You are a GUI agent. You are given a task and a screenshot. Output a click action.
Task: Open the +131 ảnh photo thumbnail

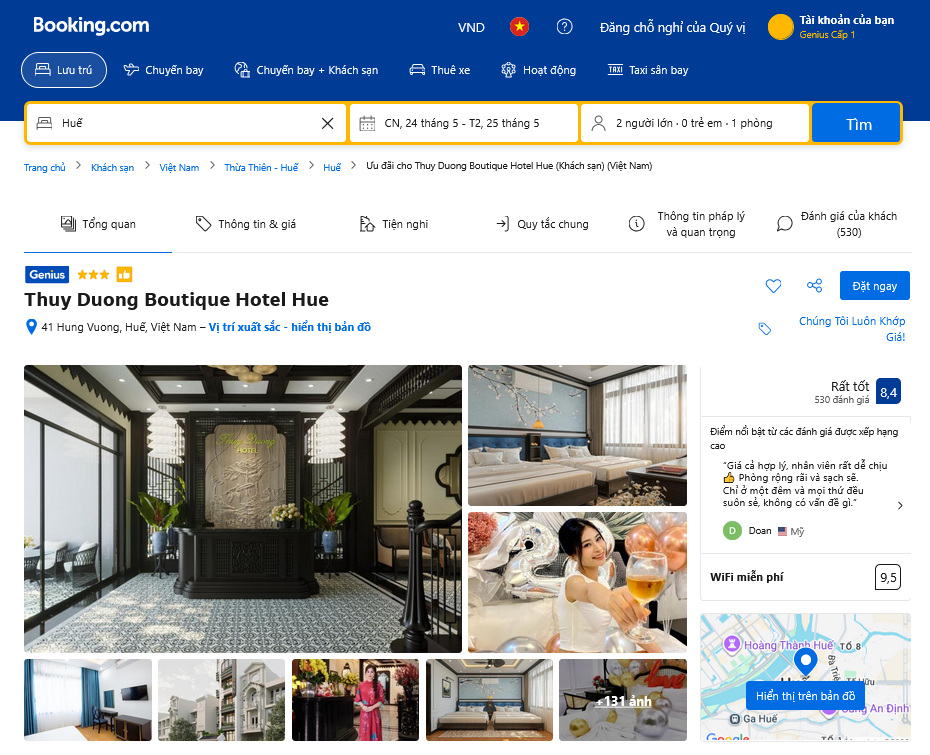(x=623, y=700)
